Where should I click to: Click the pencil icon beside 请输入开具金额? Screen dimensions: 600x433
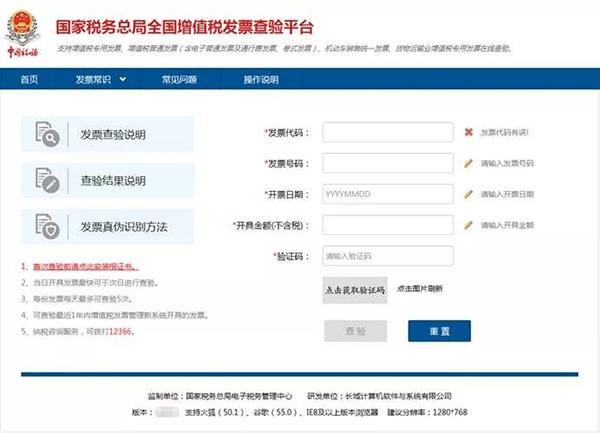tap(468, 225)
